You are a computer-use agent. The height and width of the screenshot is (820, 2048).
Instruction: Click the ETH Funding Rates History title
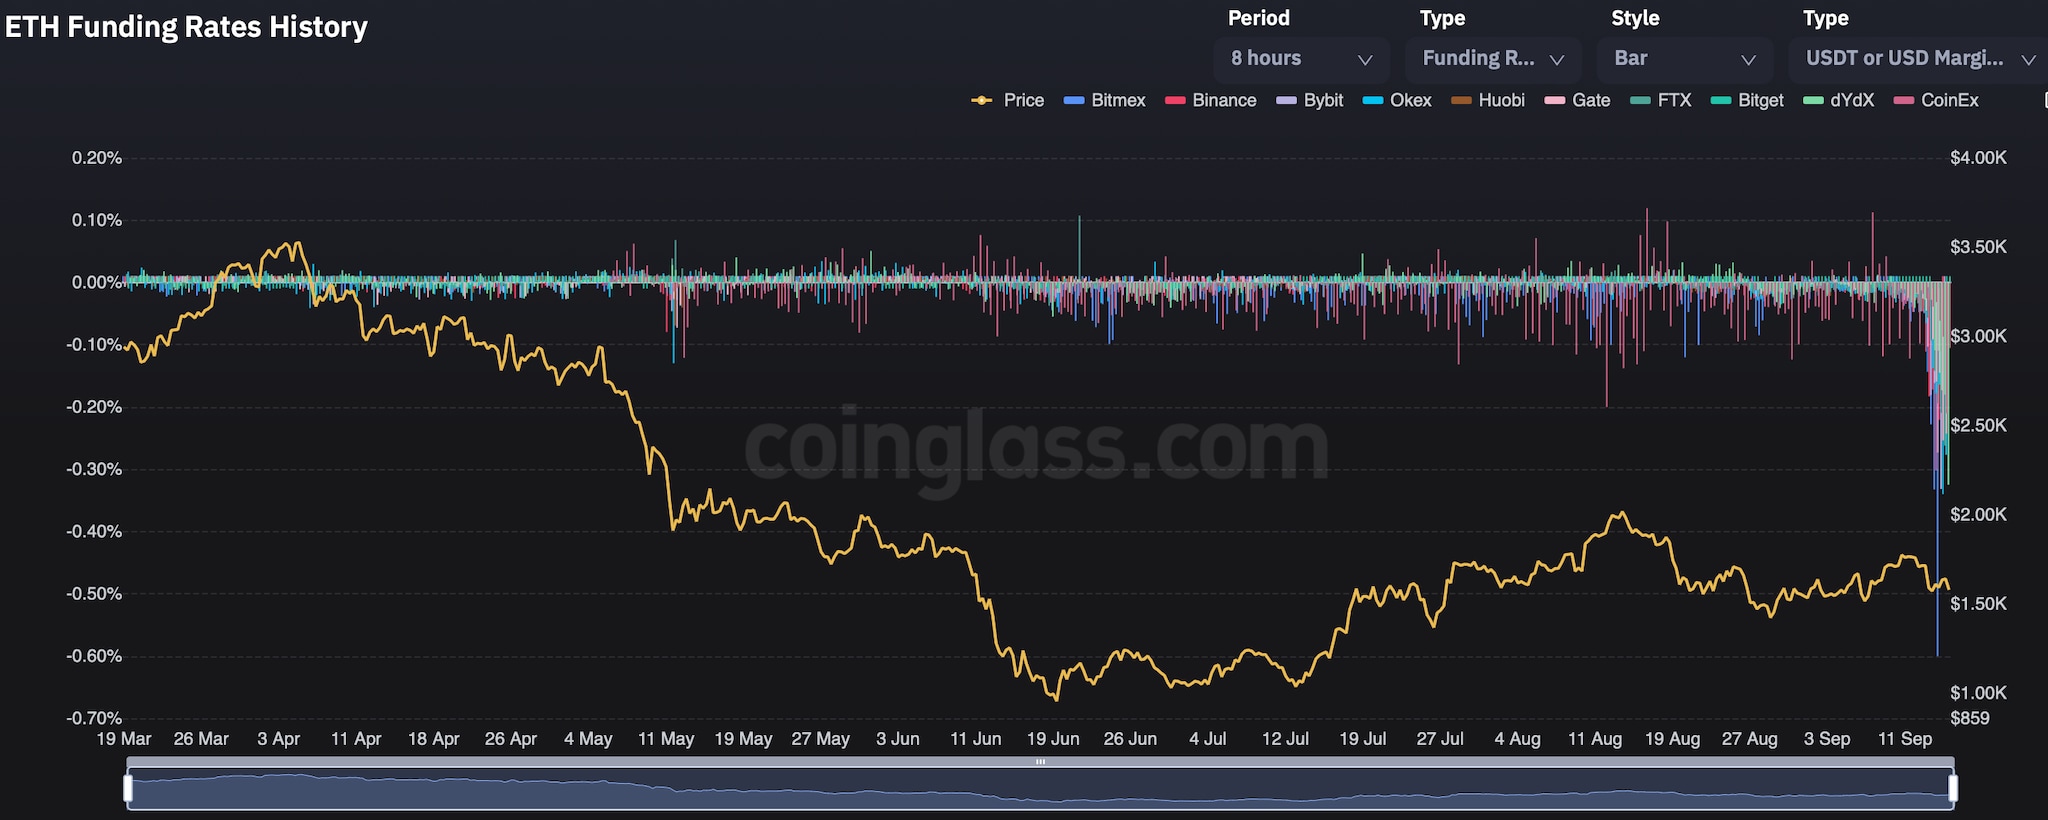186,27
